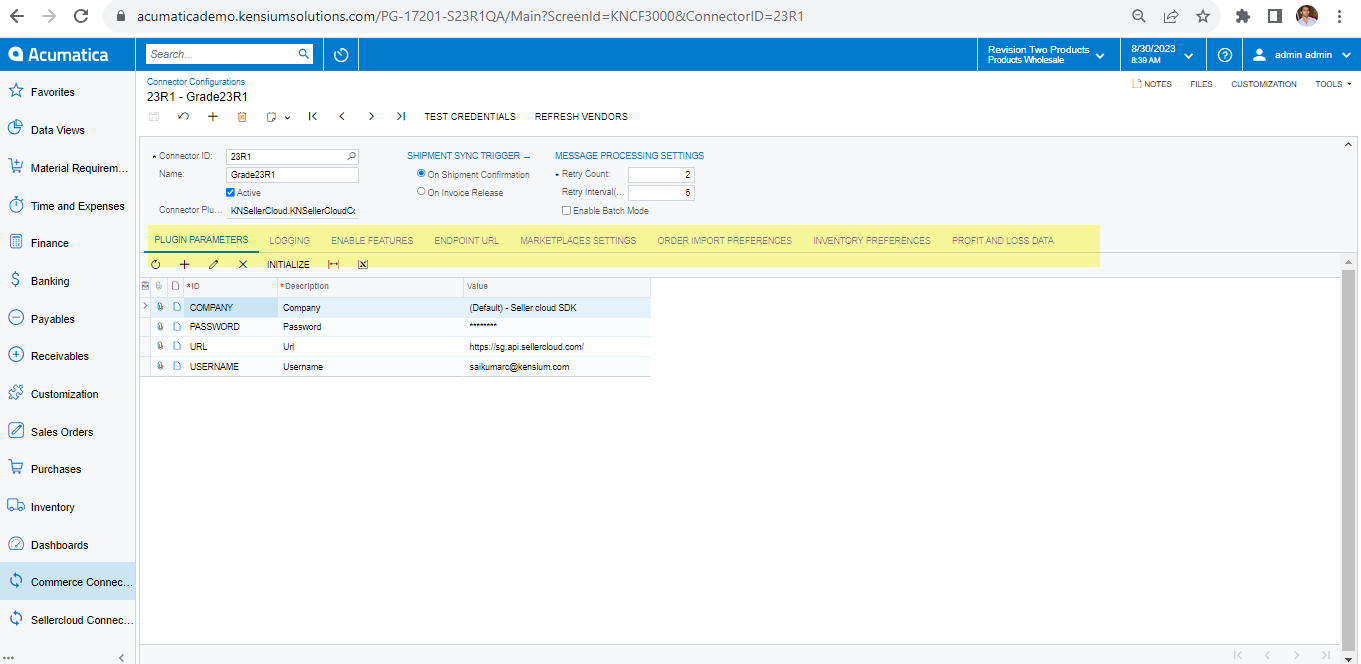Click the undo (cancel) toolbar icon

183,117
